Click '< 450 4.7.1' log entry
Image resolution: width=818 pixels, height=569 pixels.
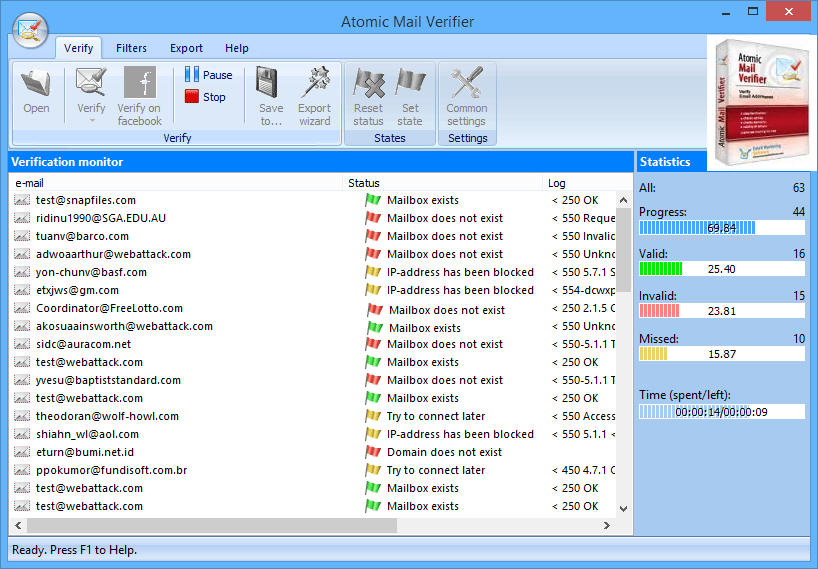pos(583,470)
